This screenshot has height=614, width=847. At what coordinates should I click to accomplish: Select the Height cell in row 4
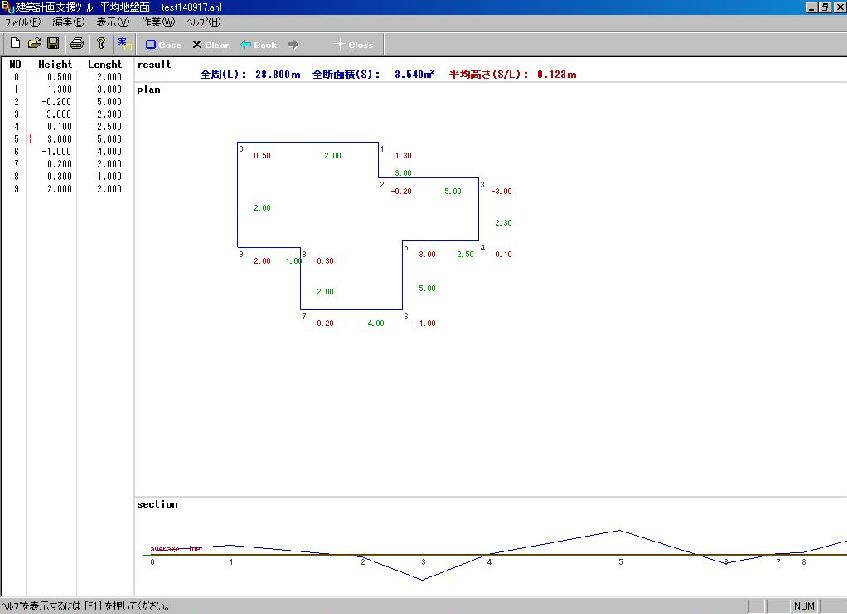point(59,126)
